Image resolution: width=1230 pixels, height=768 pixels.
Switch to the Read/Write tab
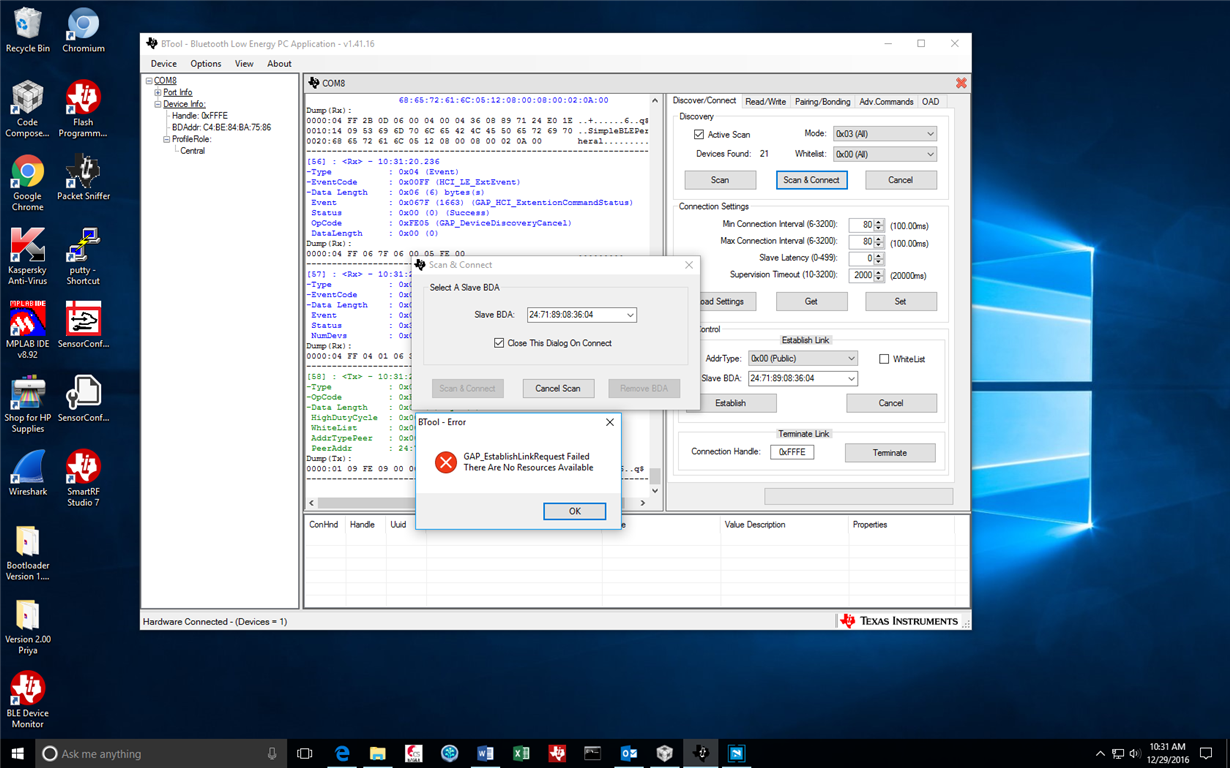(x=765, y=102)
